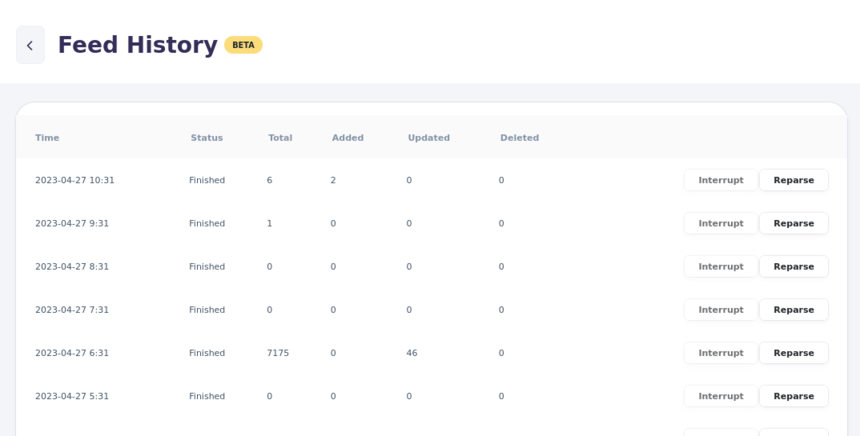Reparse the 2023-04-27 9:31 feed

[x=793, y=223]
